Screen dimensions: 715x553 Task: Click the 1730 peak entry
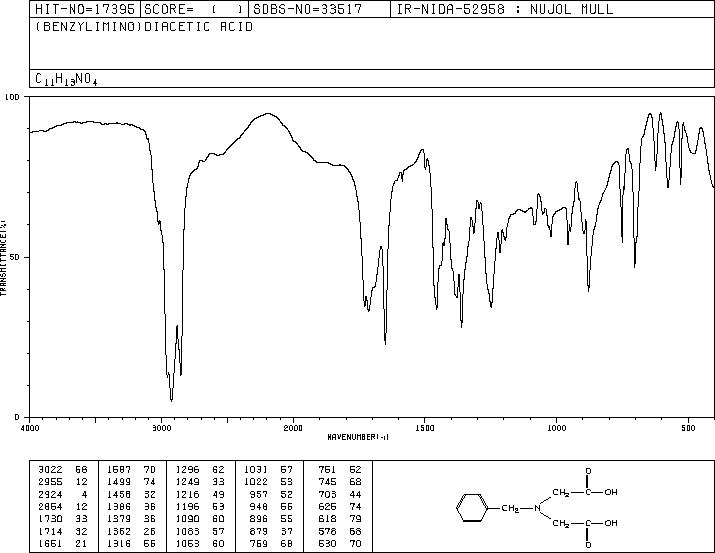click(x=62, y=519)
